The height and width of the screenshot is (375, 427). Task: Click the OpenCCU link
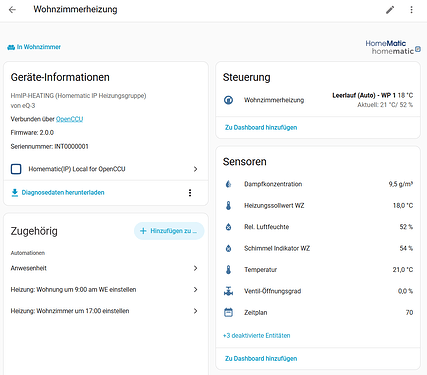(x=69, y=119)
